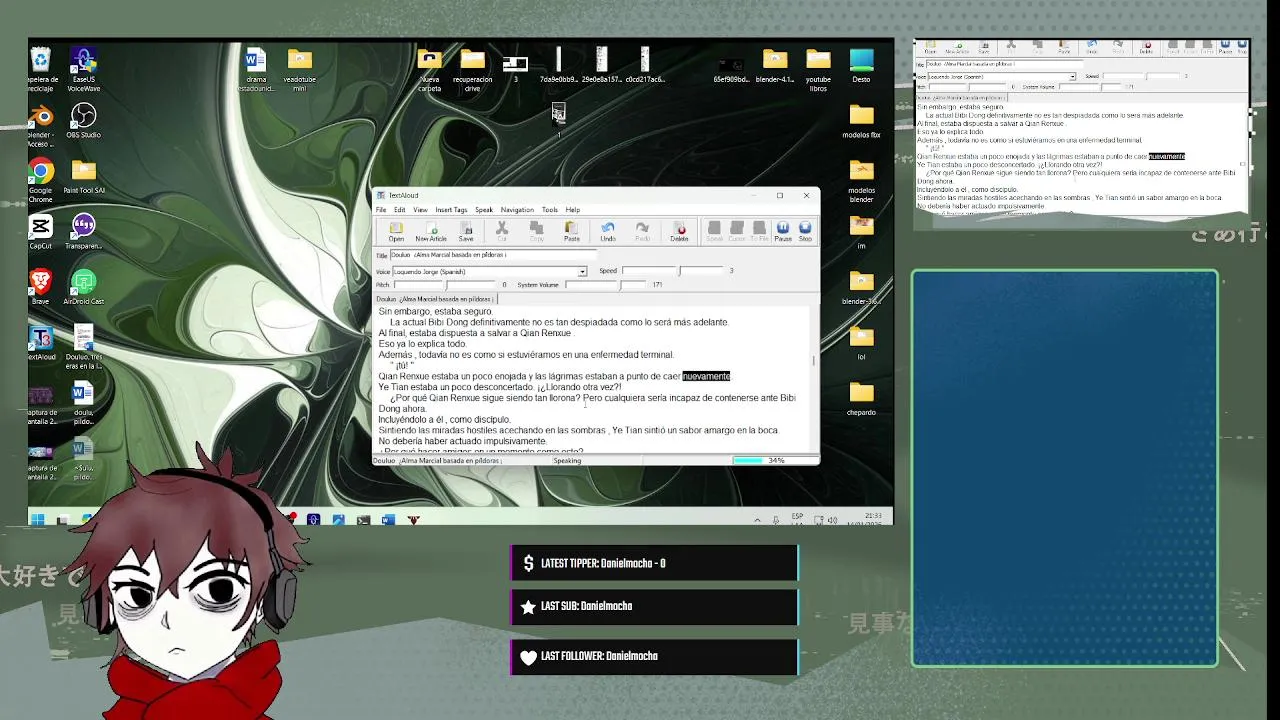Image resolution: width=1280 pixels, height=720 pixels.
Task: Open the recuperacion drive folder
Action: click(x=473, y=70)
